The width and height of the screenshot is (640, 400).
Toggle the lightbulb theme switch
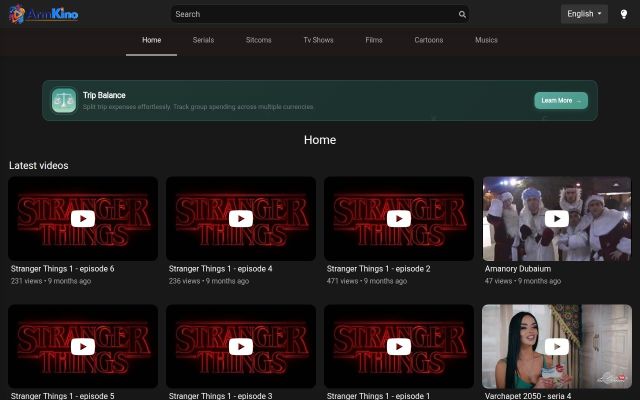[x=624, y=14]
